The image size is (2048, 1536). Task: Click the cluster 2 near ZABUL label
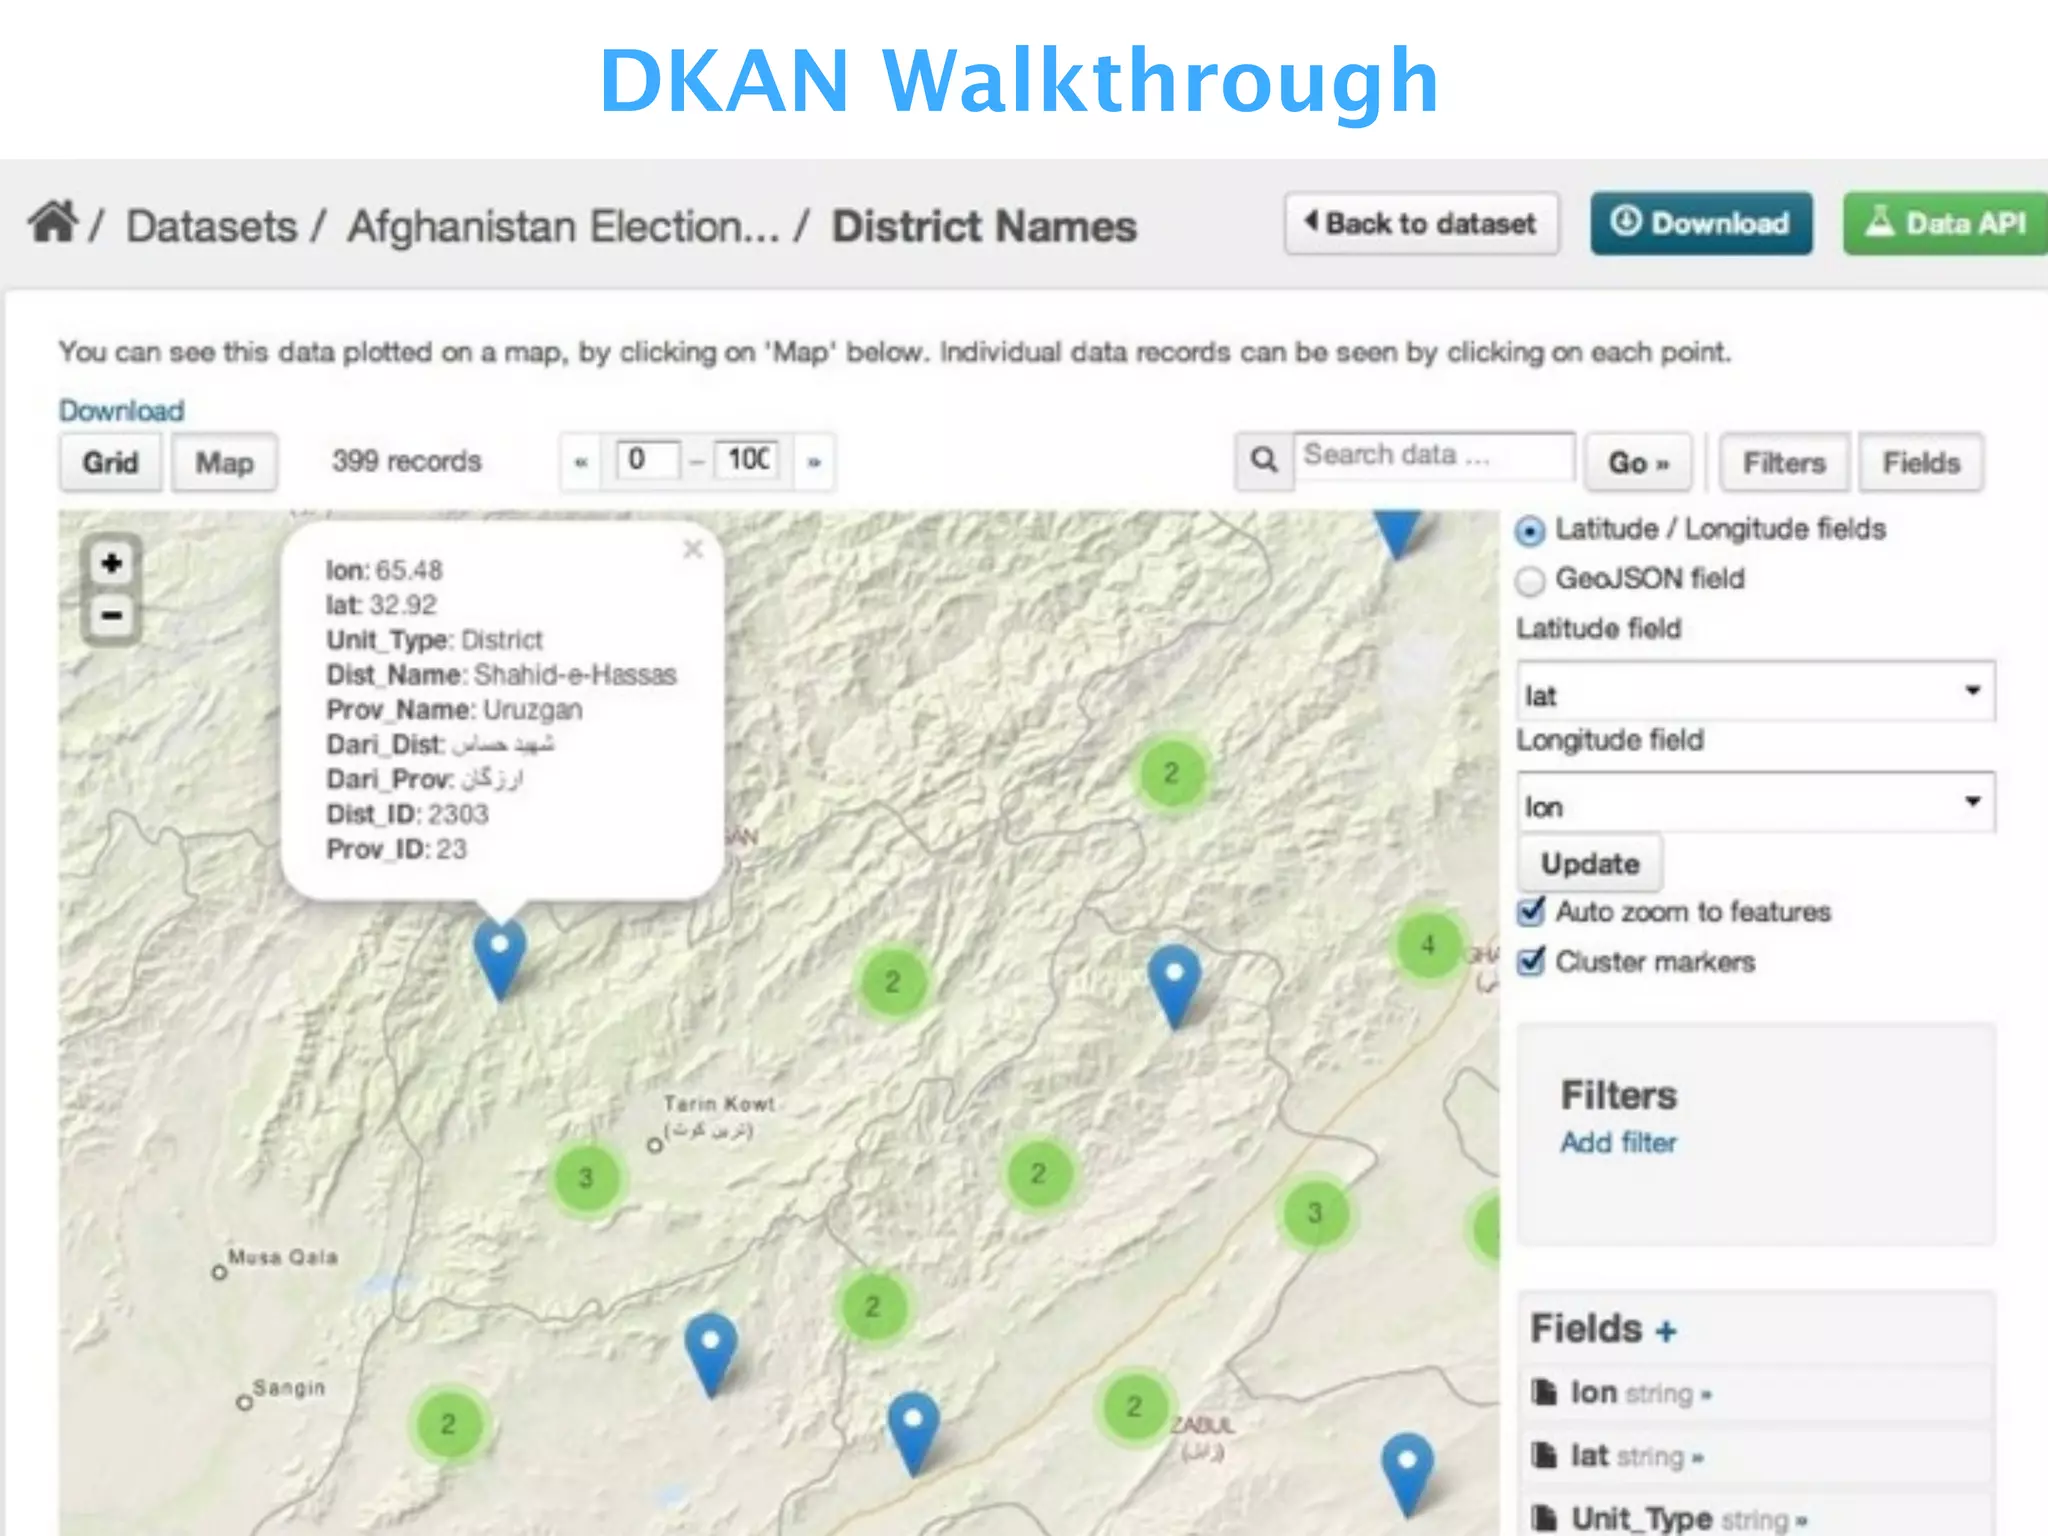pyautogui.click(x=1134, y=1406)
